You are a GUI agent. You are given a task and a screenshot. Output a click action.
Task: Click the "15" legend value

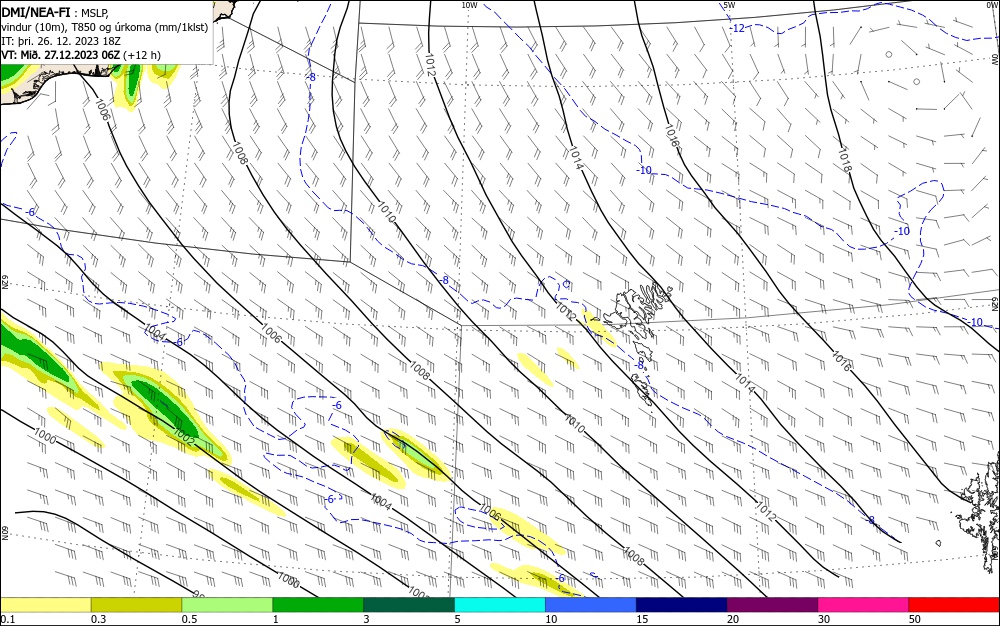(x=642, y=619)
